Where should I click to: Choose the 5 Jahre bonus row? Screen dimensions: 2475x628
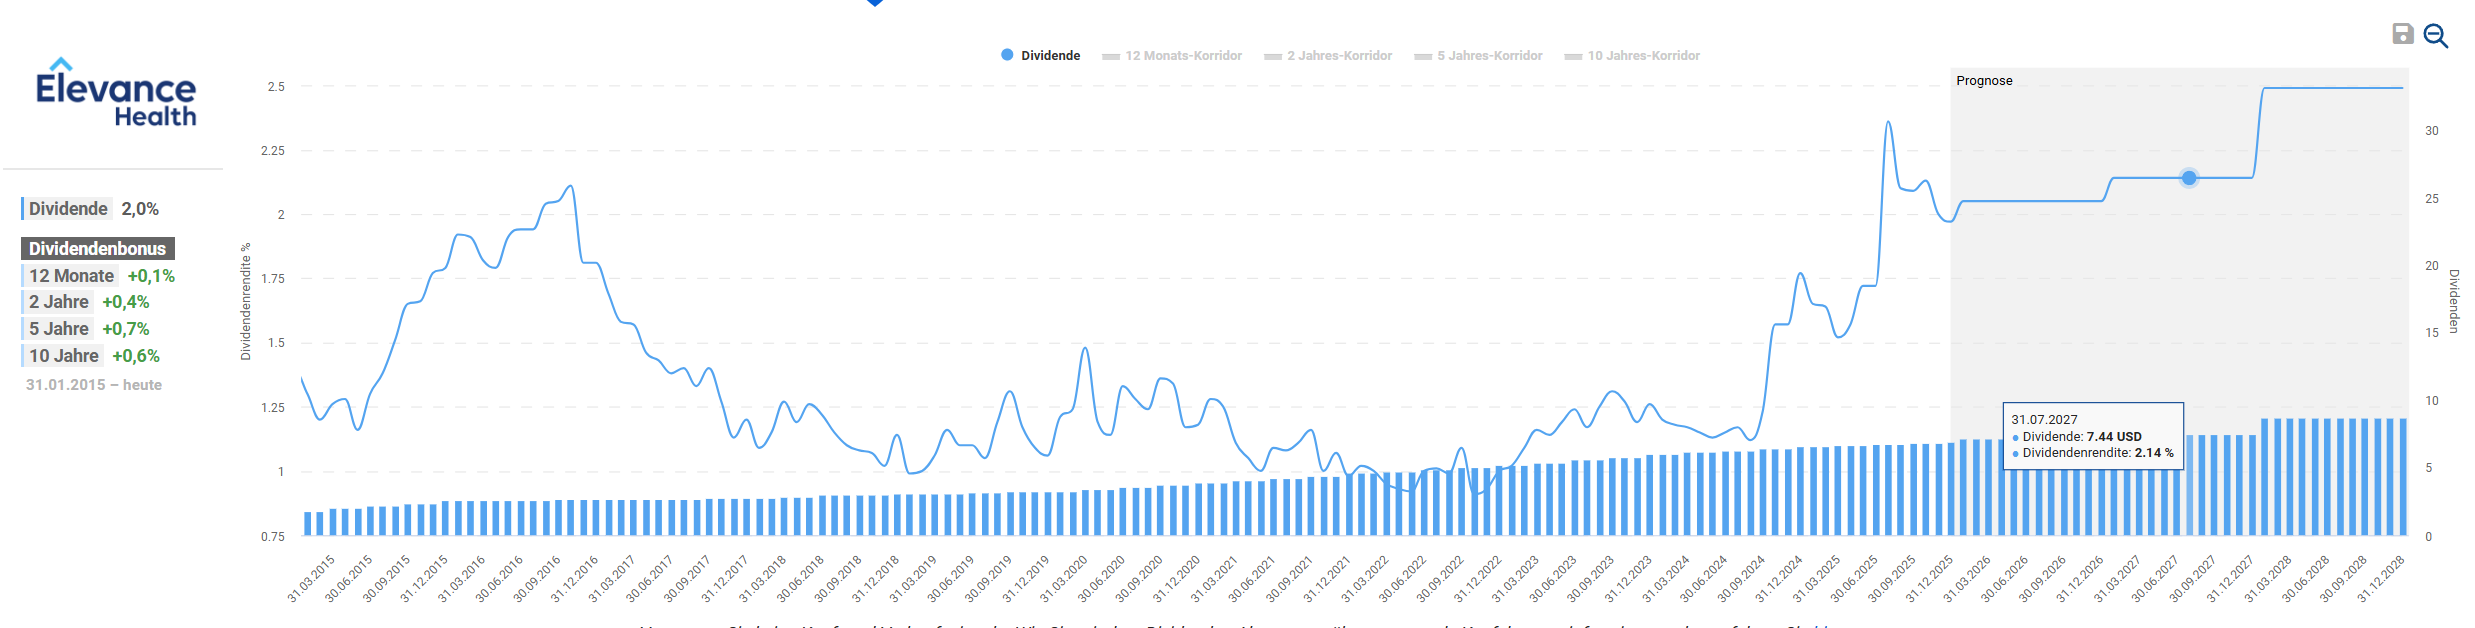[88, 329]
